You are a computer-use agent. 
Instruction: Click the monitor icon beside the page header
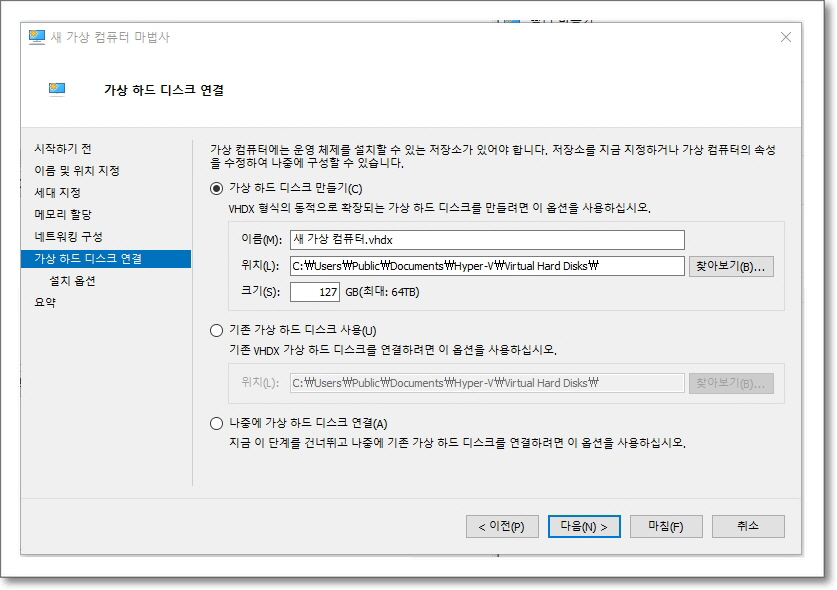pos(57,90)
